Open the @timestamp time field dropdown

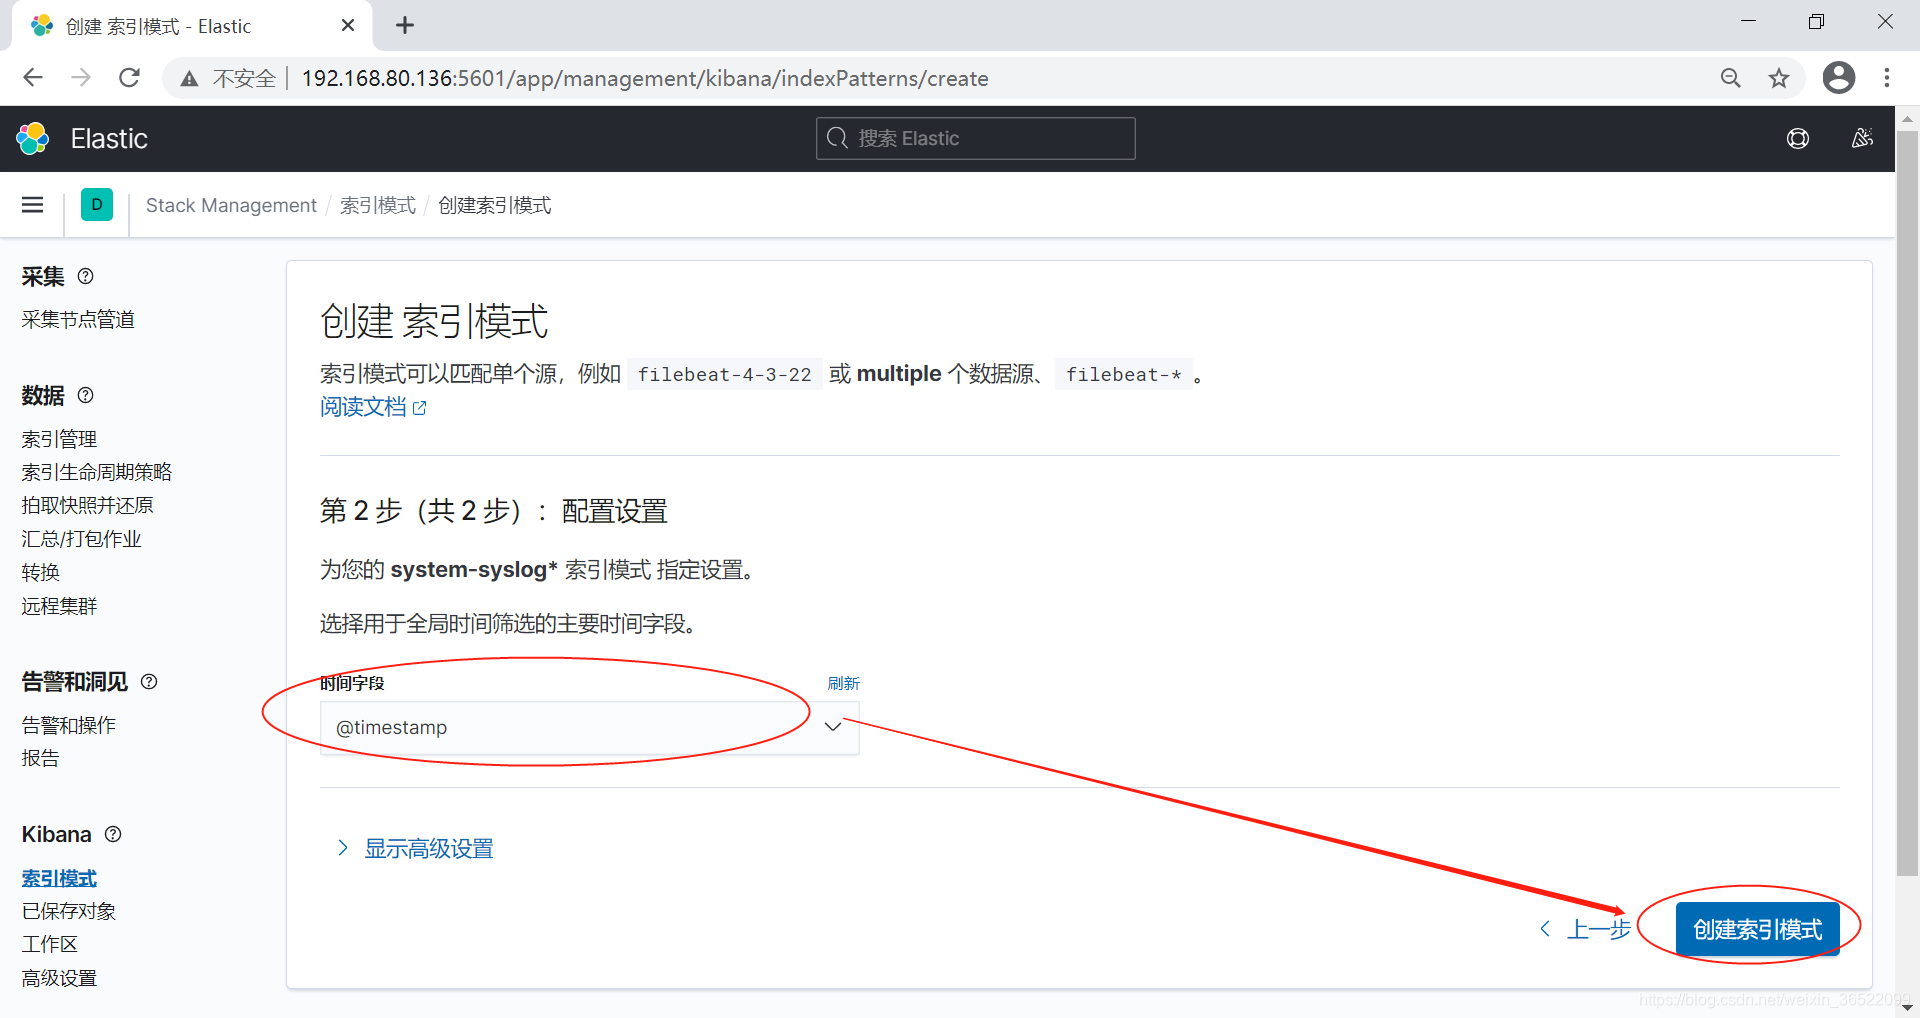click(589, 727)
